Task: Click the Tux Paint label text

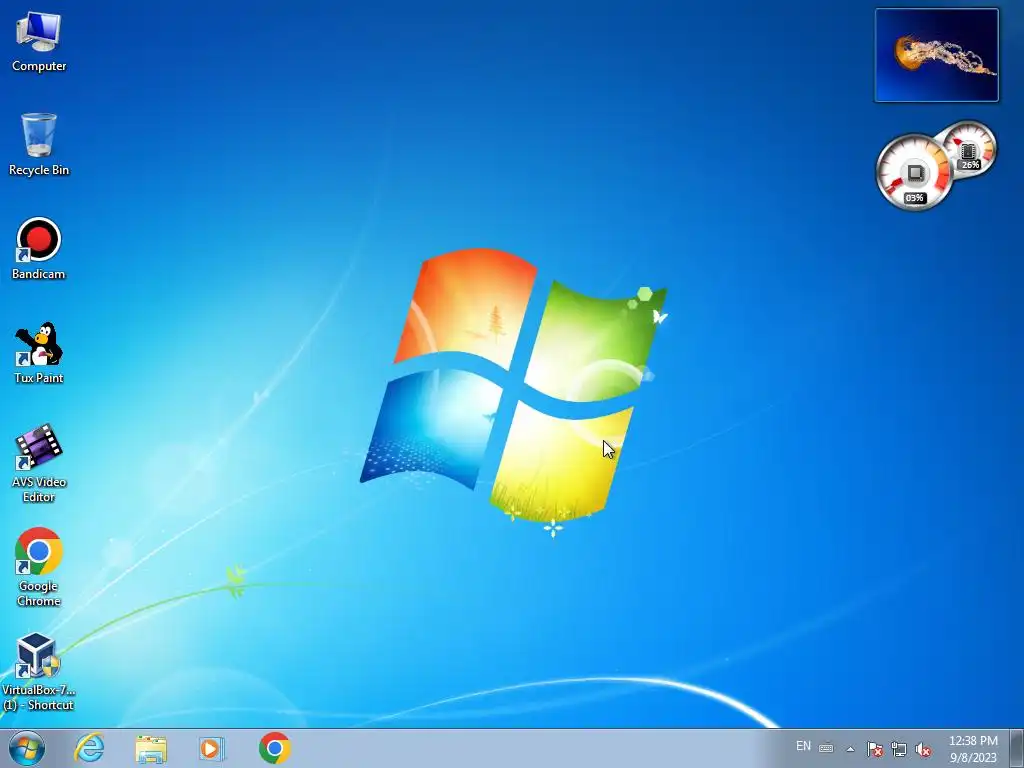Action: 39,377
